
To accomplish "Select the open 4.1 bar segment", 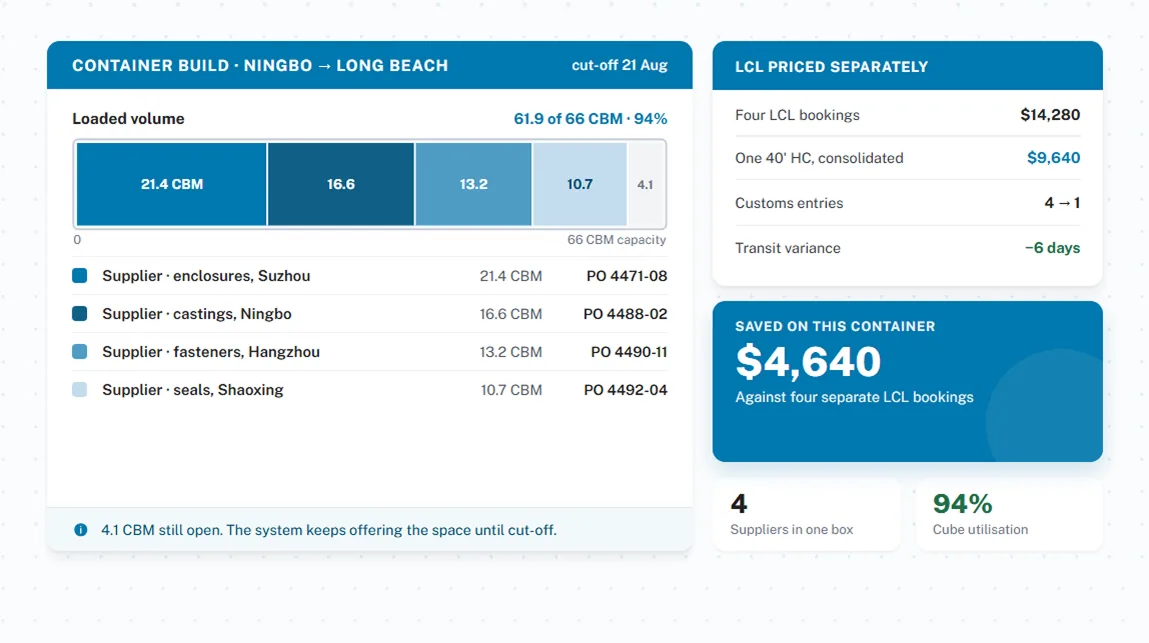I will 646,184.
